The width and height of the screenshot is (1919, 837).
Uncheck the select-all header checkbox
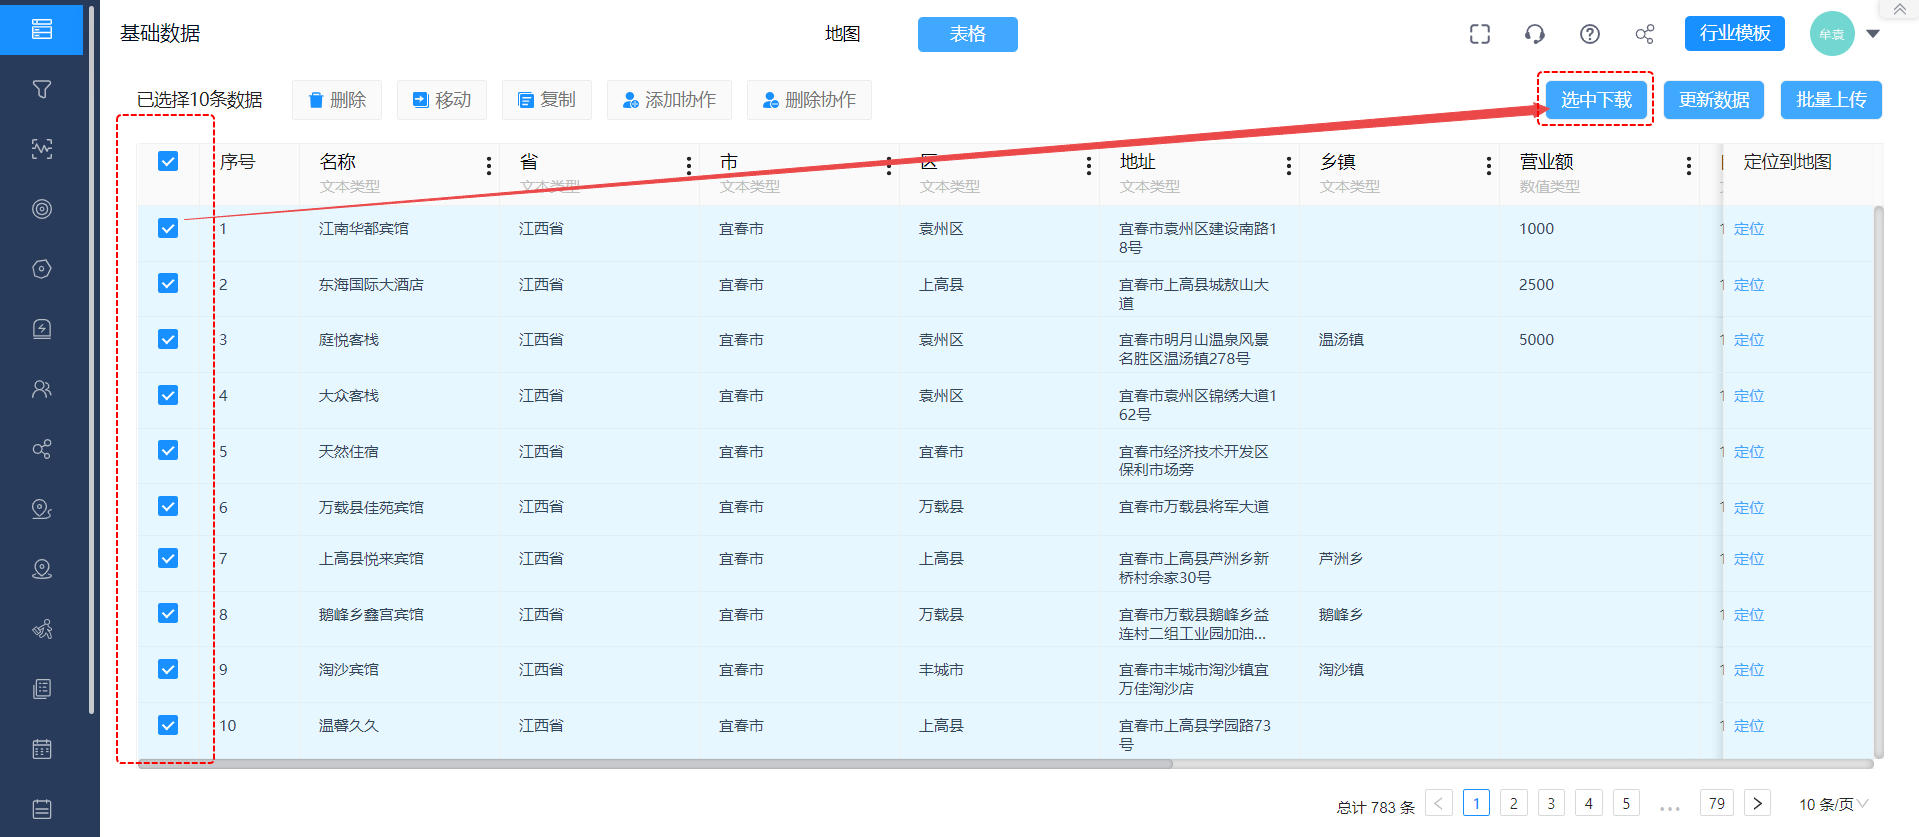[x=168, y=161]
